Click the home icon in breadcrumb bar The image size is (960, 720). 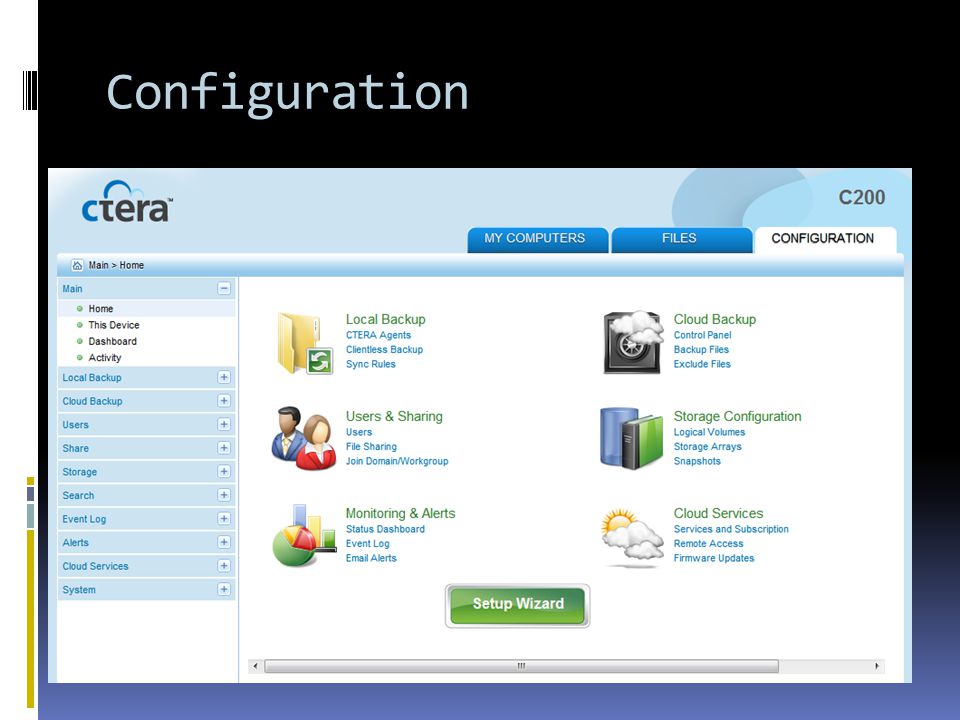(77, 265)
